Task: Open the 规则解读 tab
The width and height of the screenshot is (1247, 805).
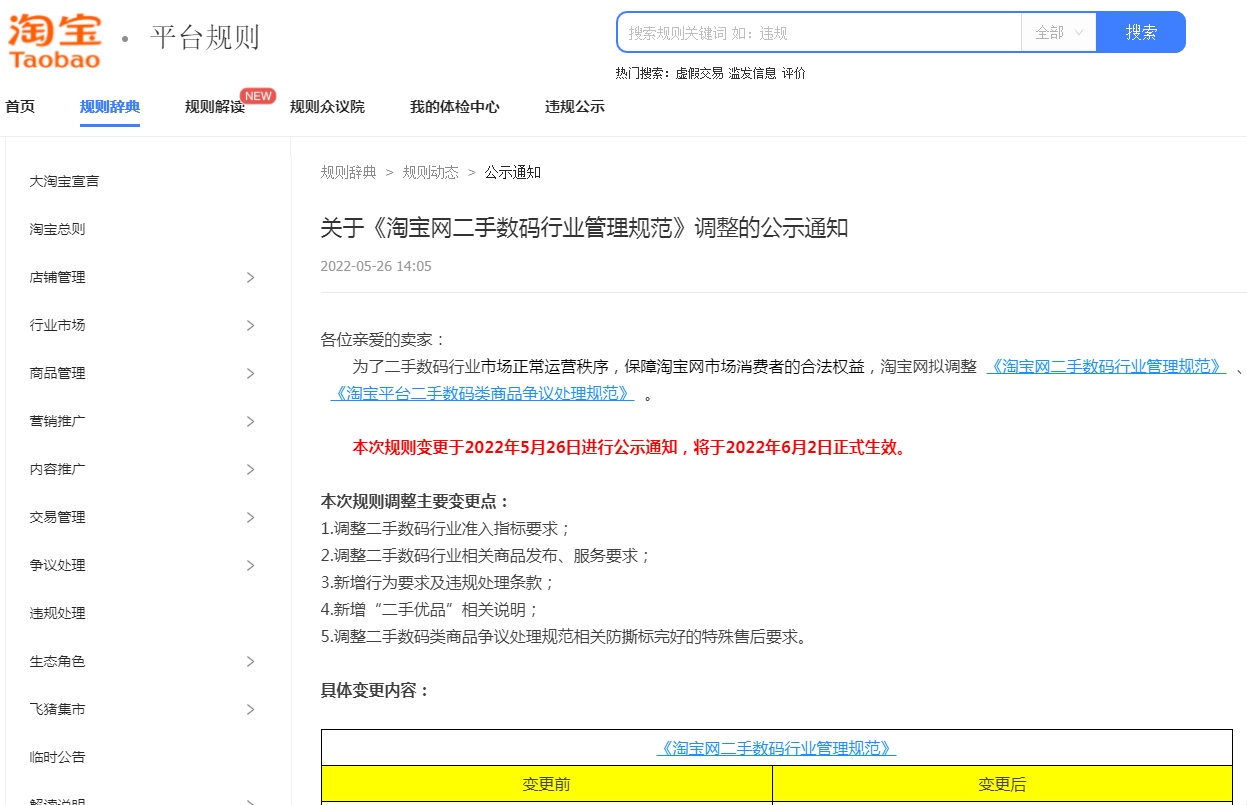Action: tap(215, 107)
